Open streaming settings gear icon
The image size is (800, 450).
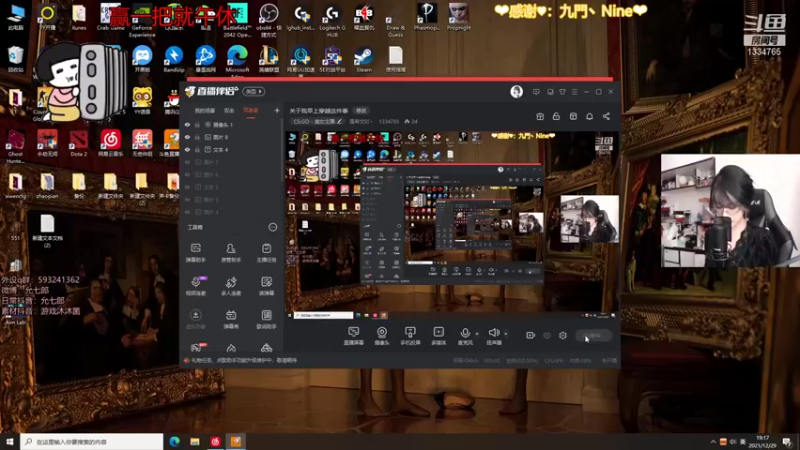[563, 335]
